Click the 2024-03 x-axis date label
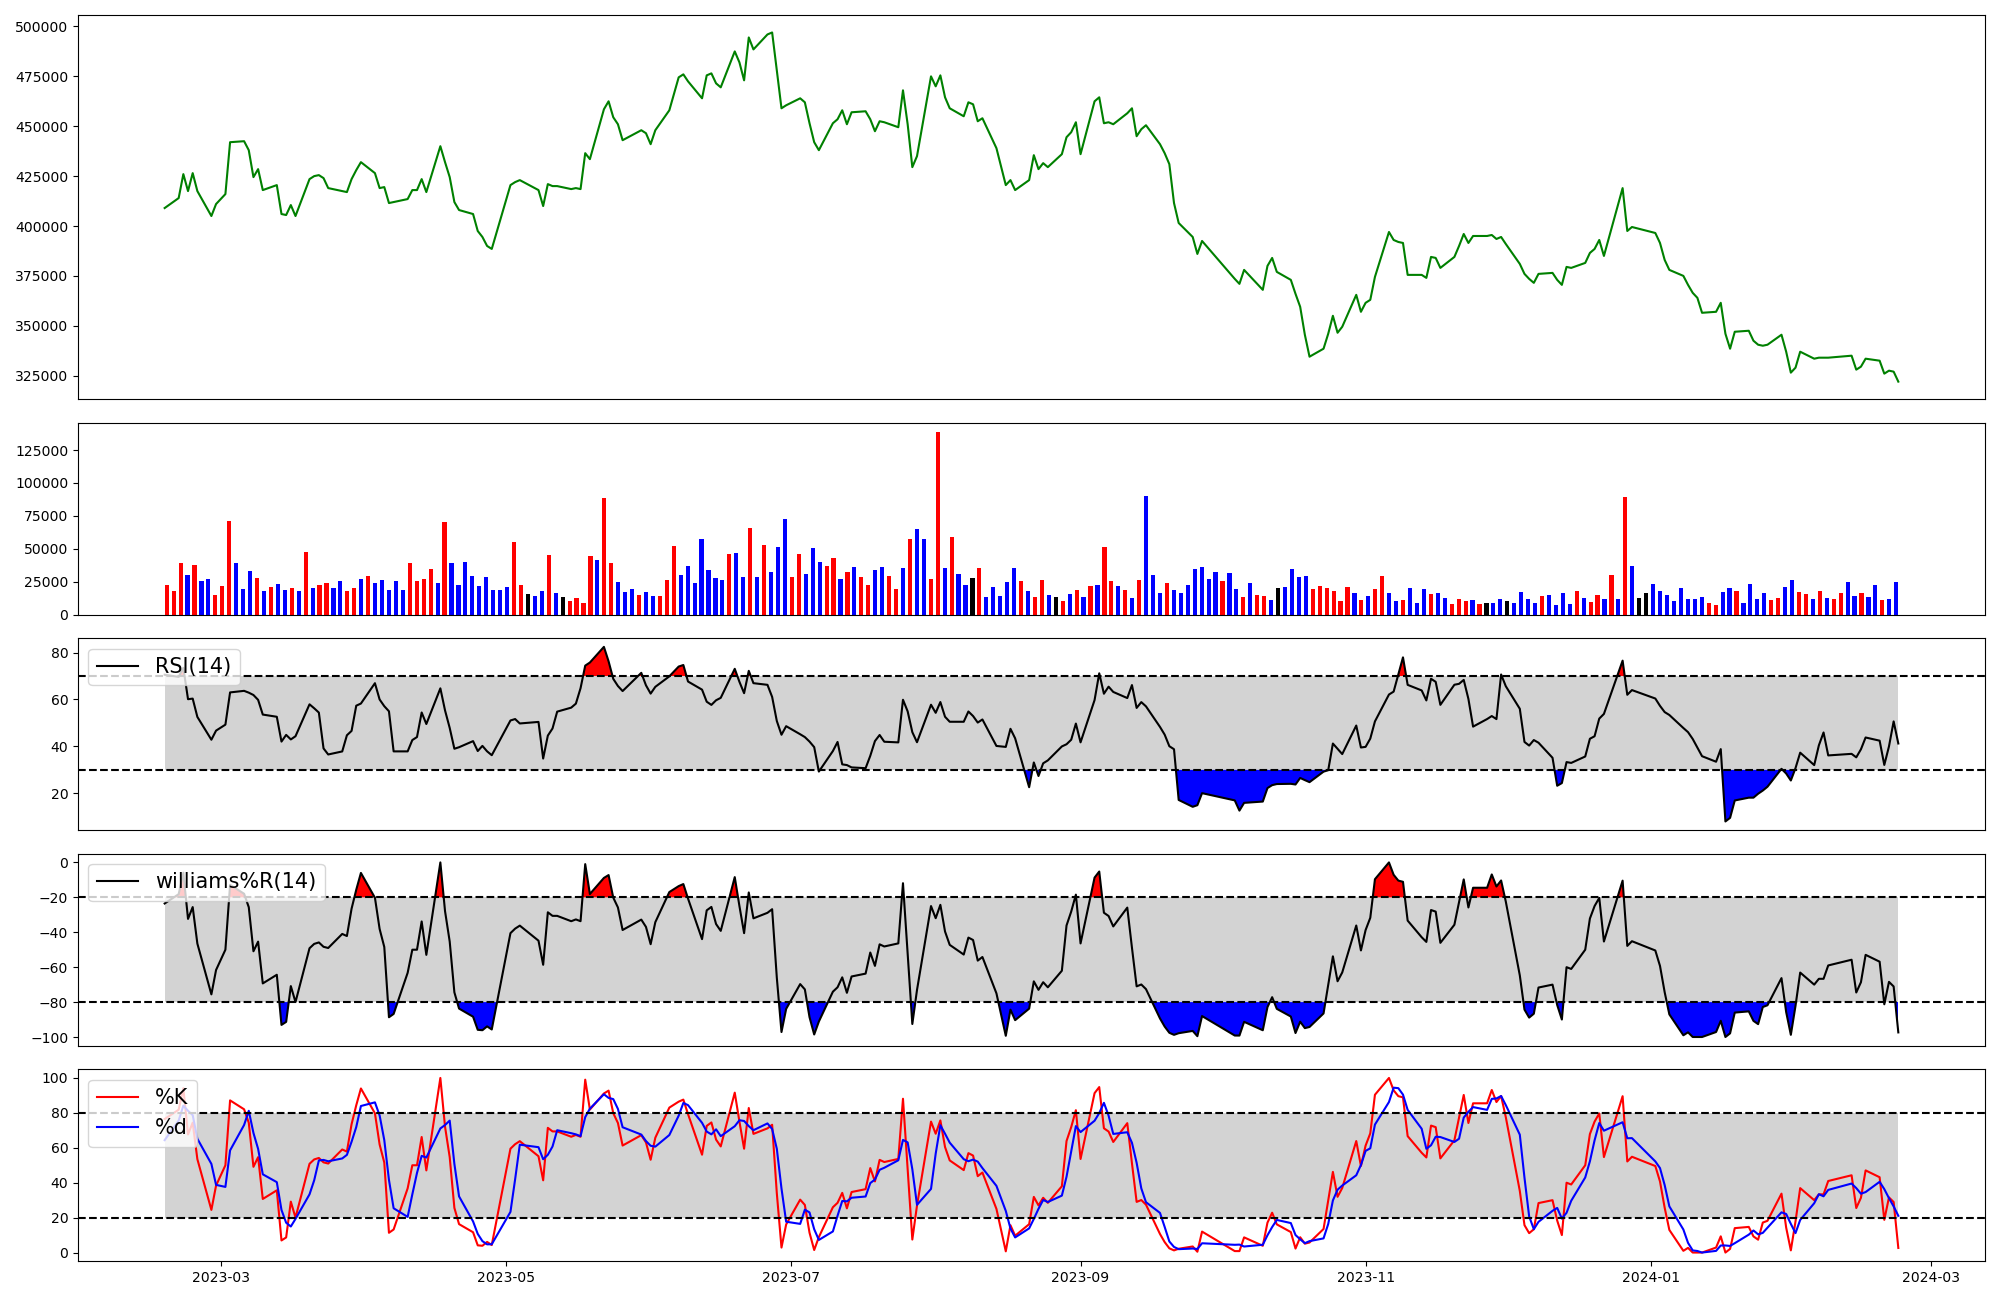 [x=1930, y=1277]
